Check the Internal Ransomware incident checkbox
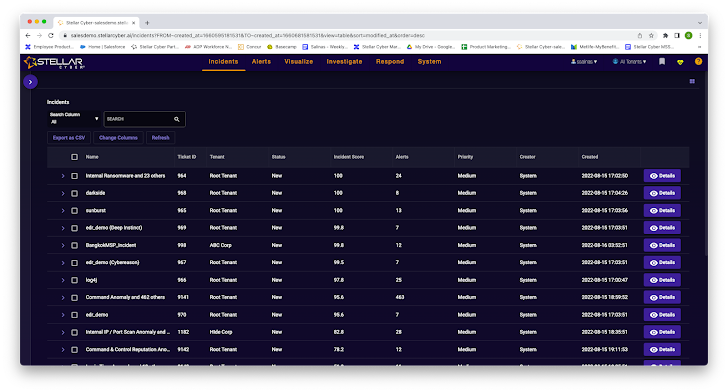This screenshot has height=392, width=728. [x=74, y=176]
